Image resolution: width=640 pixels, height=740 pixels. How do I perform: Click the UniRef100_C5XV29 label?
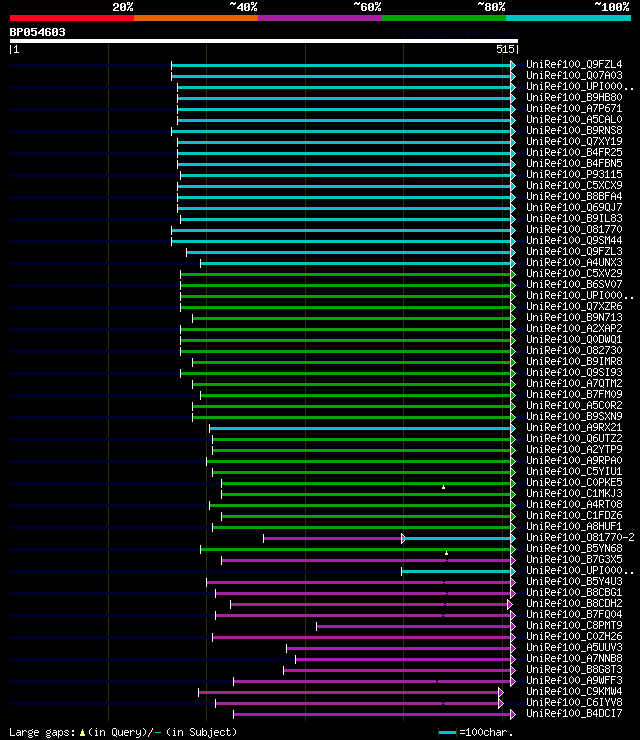click(574, 273)
